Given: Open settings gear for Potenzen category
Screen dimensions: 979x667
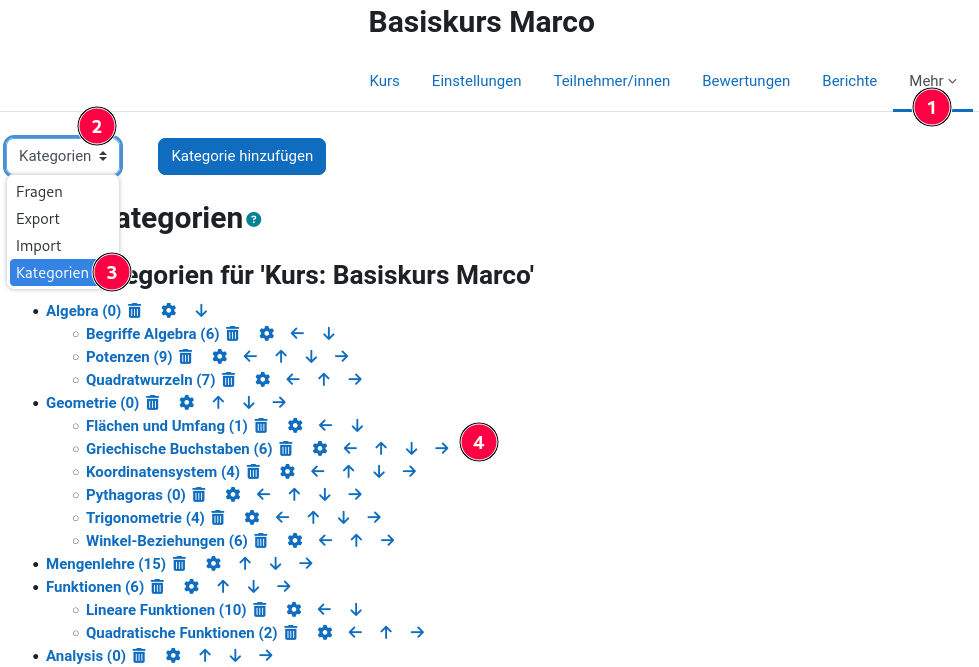Looking at the screenshot, I should (220, 357).
